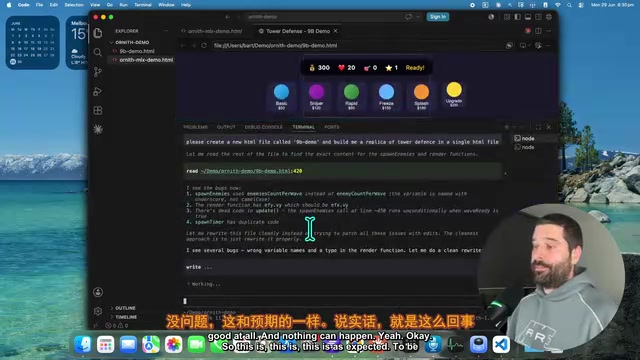Open the Selection menu
The width and height of the screenshot is (640, 360).
(74, 5)
